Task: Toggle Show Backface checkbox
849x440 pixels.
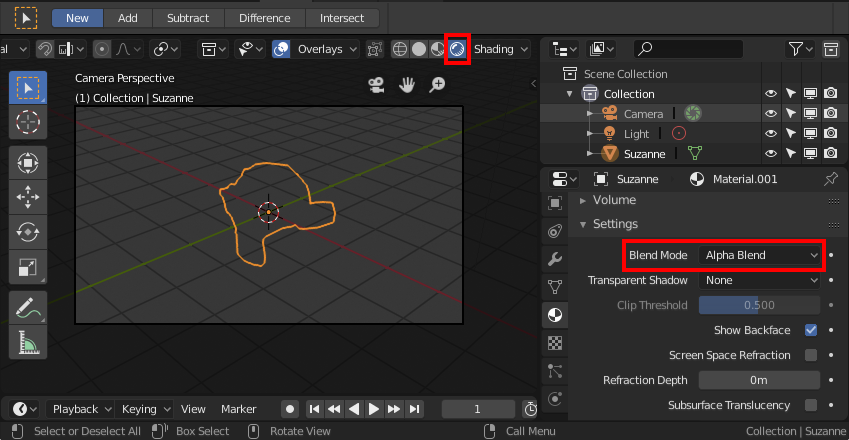Action: (811, 330)
